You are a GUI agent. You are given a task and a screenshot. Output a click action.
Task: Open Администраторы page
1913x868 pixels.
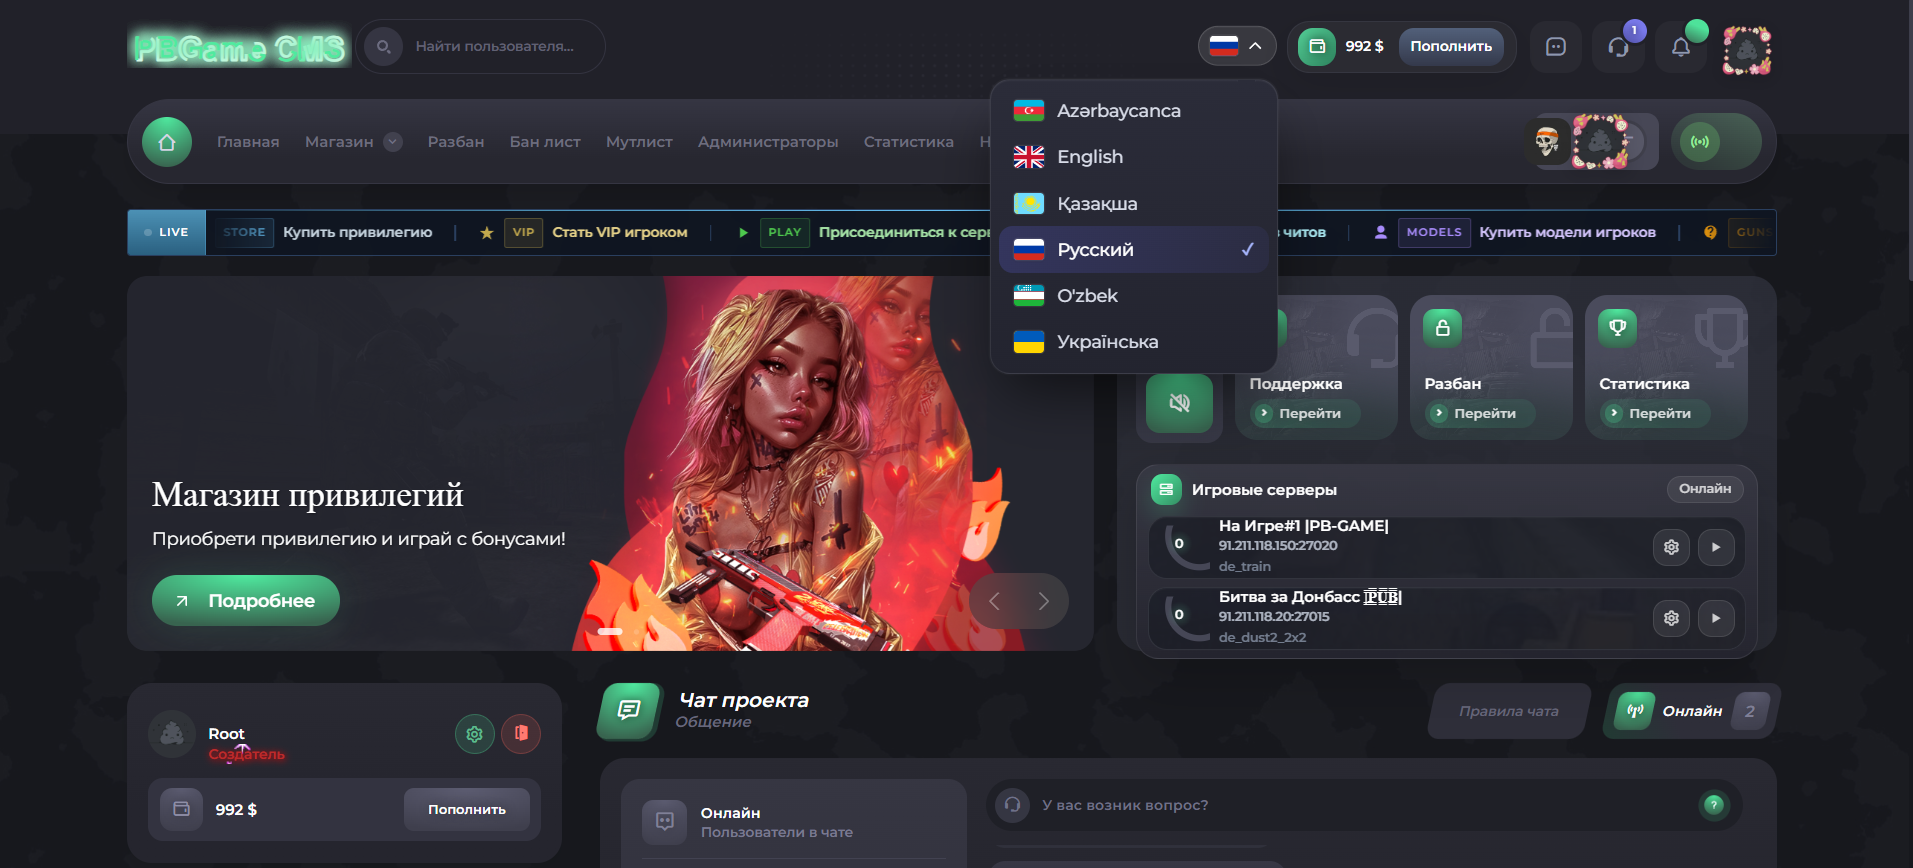768,142
